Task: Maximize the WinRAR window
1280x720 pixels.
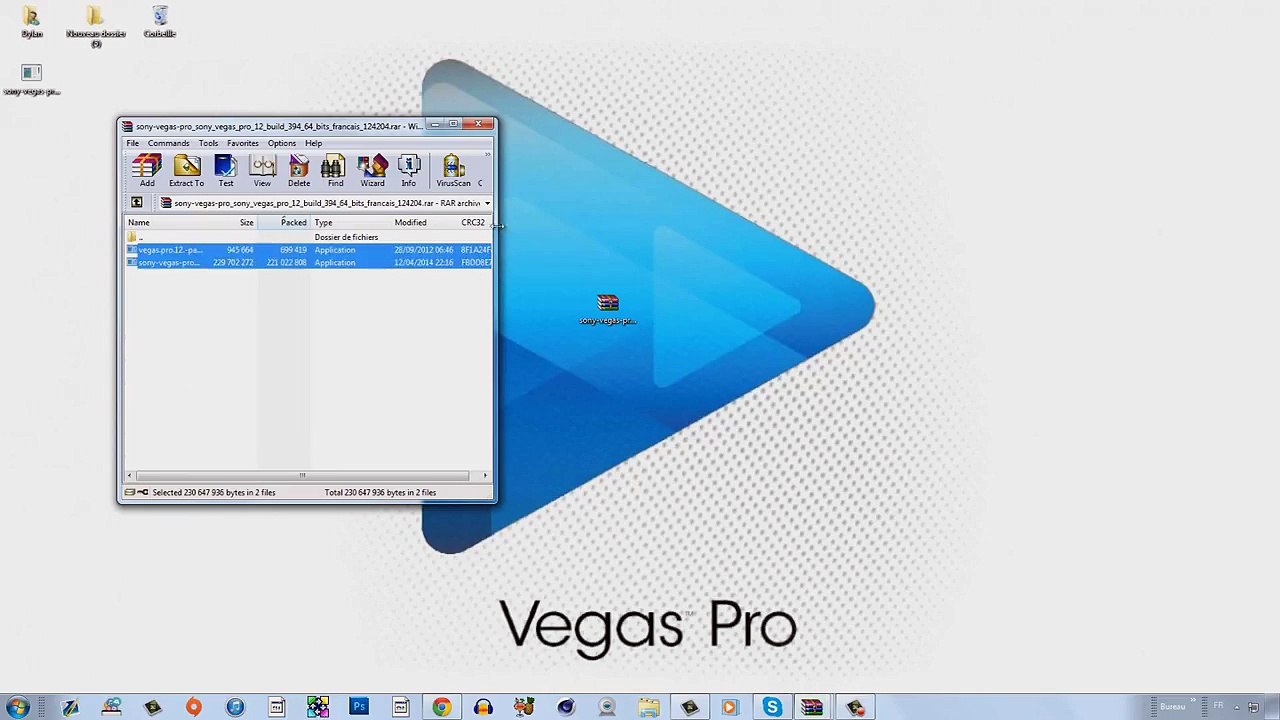Action: (453, 124)
